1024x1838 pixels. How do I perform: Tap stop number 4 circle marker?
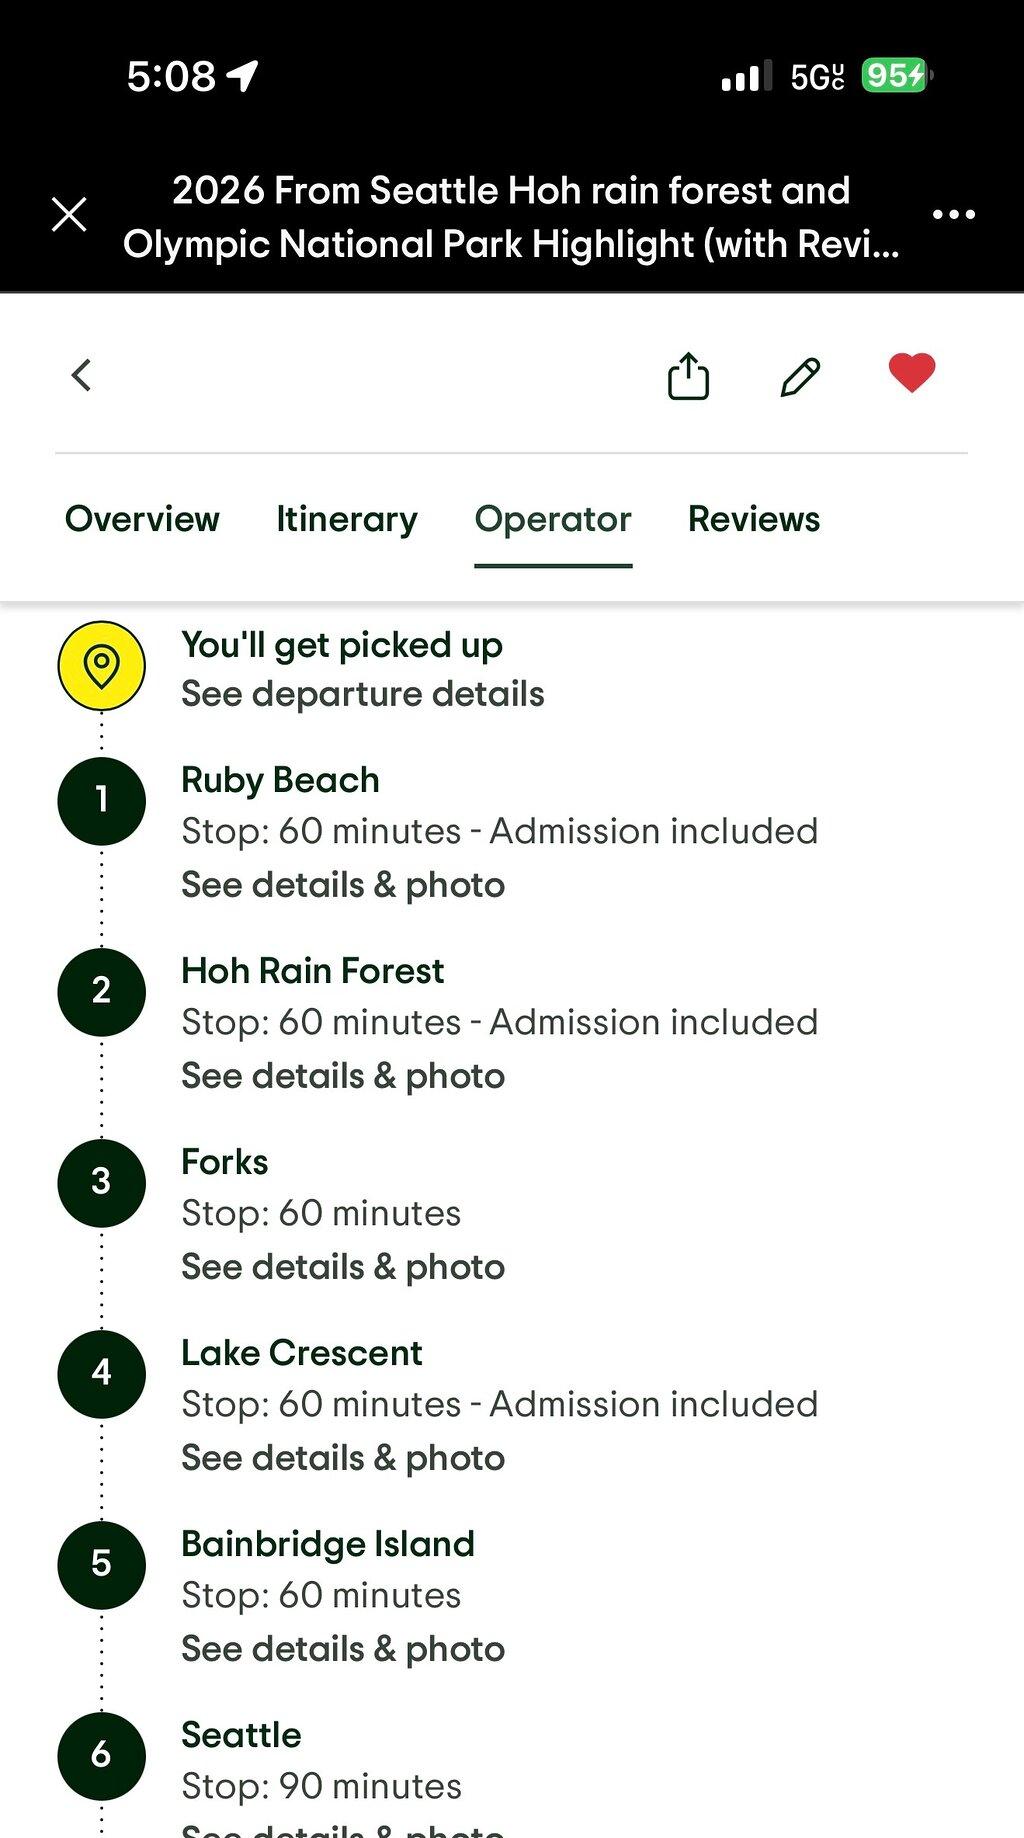tap(101, 1374)
